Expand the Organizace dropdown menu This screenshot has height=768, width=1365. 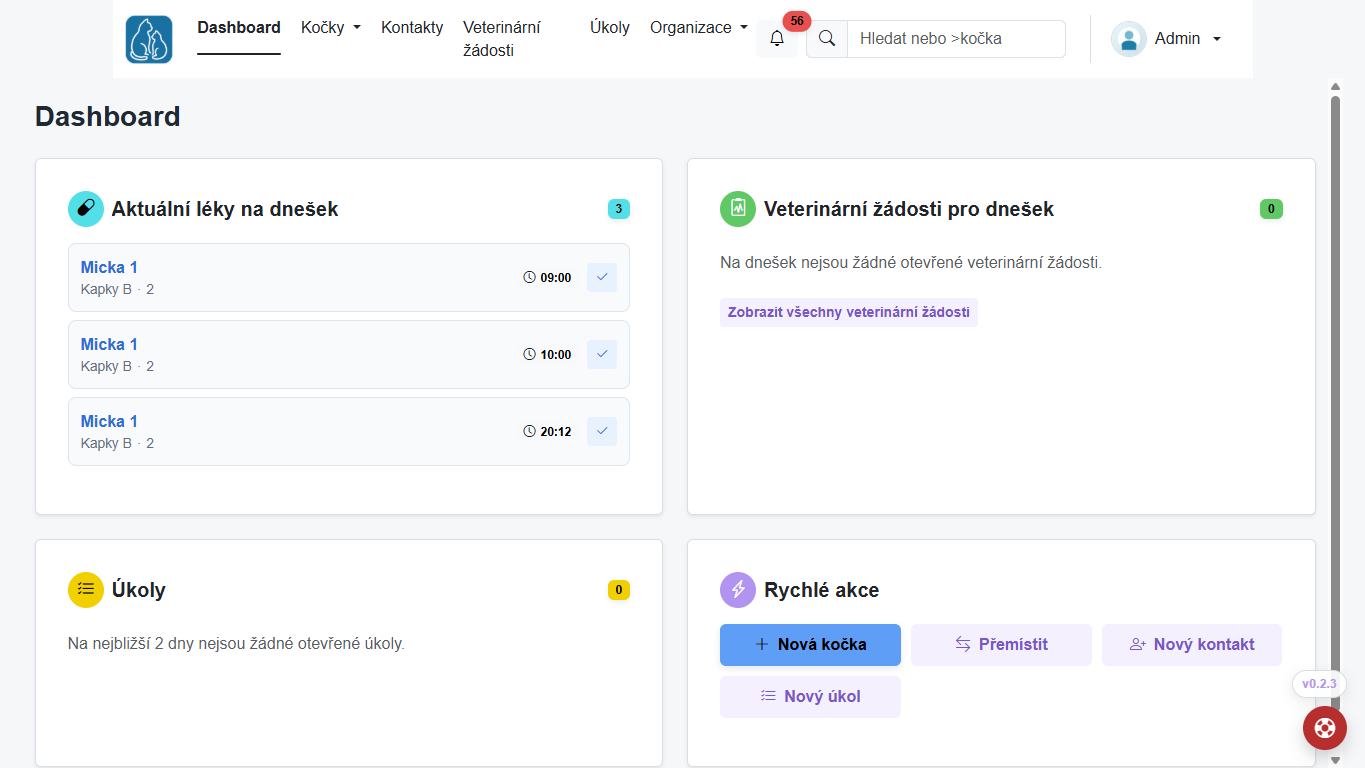699,28
